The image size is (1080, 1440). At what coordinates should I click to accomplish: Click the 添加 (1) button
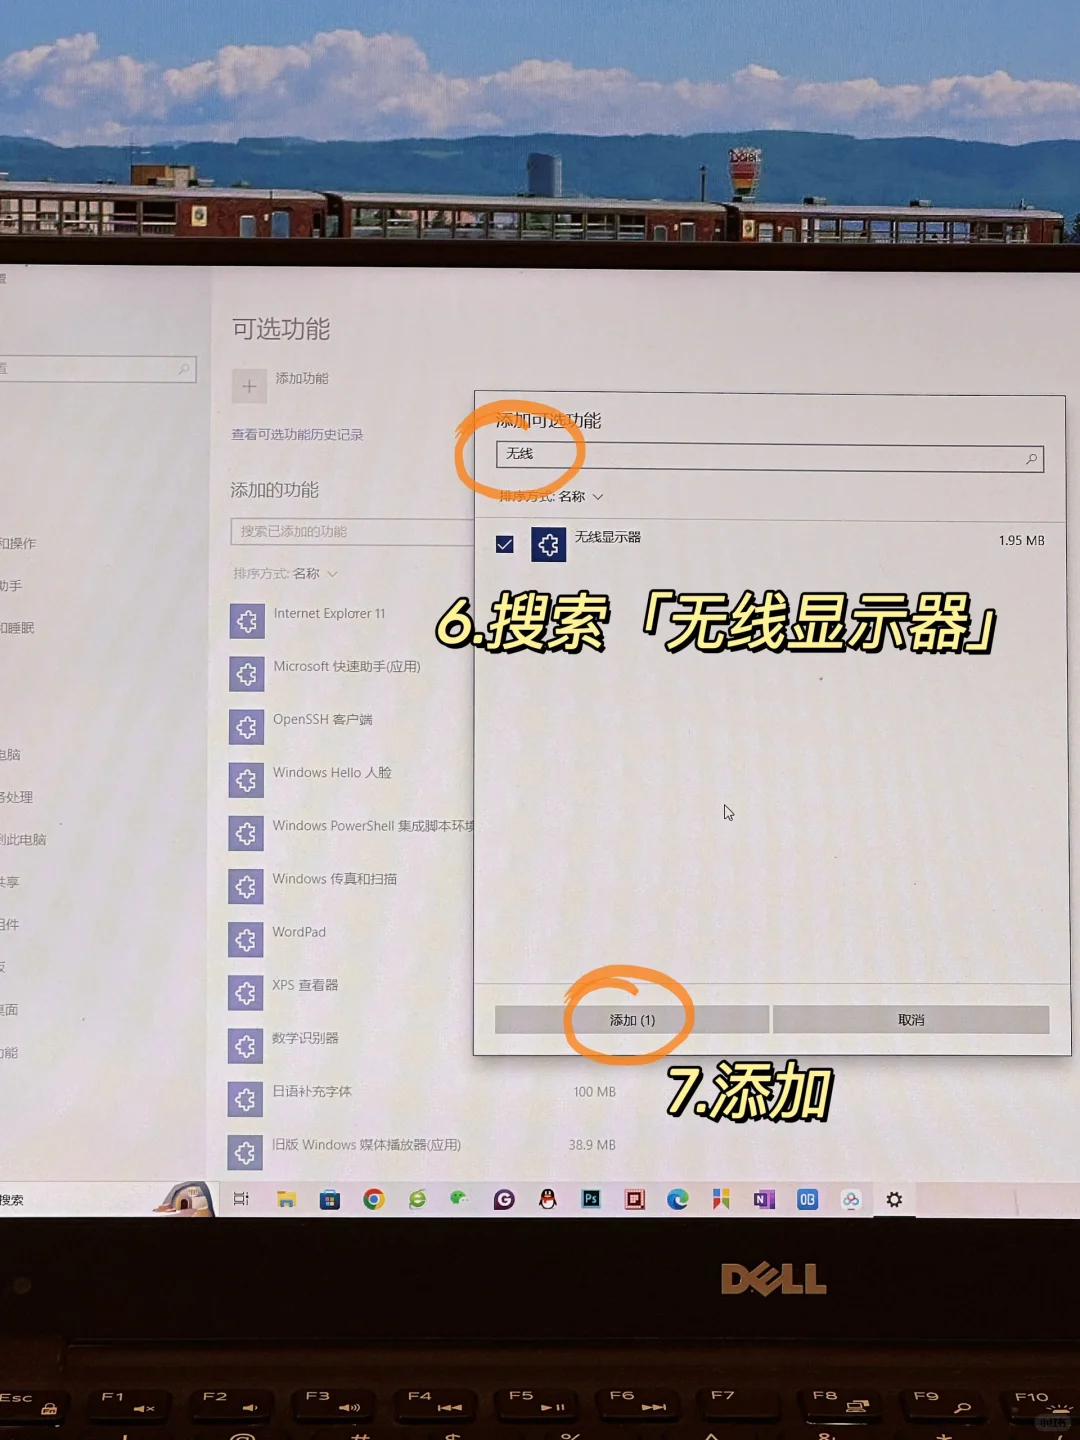tap(632, 1019)
